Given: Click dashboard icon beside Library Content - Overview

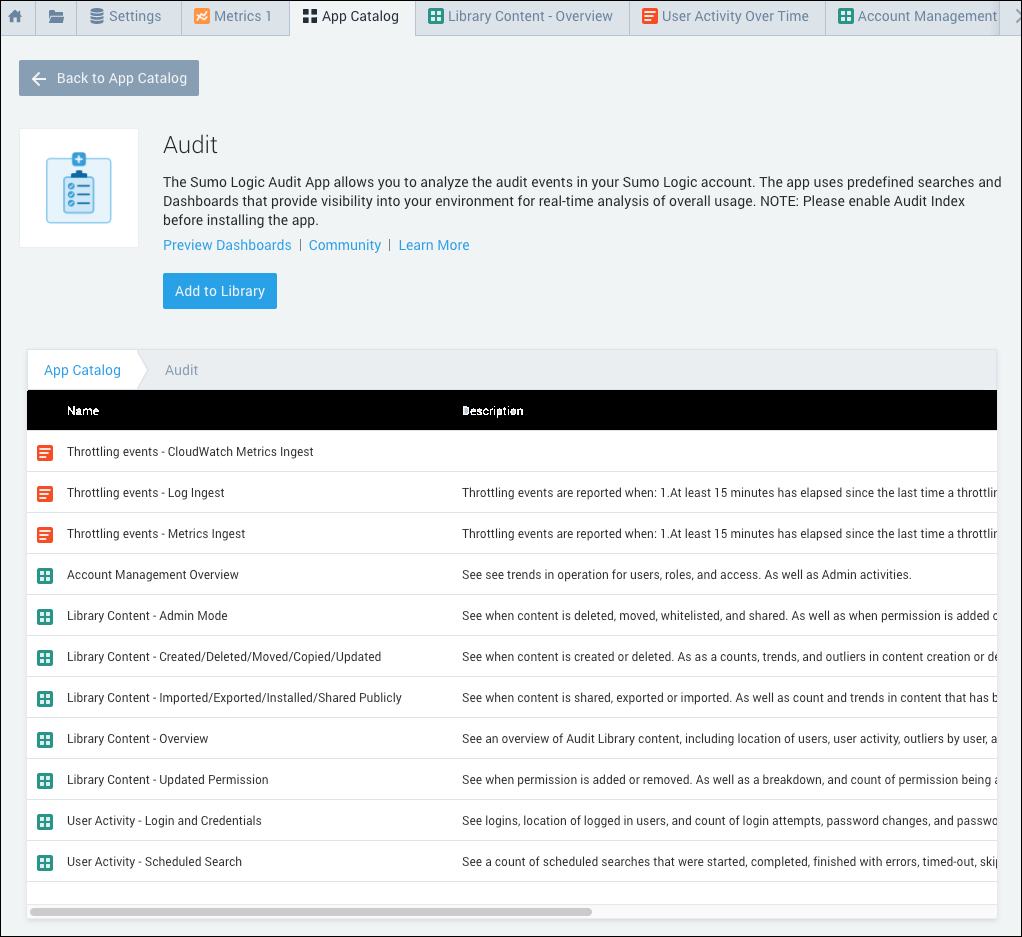Looking at the screenshot, I should pyautogui.click(x=44, y=739).
